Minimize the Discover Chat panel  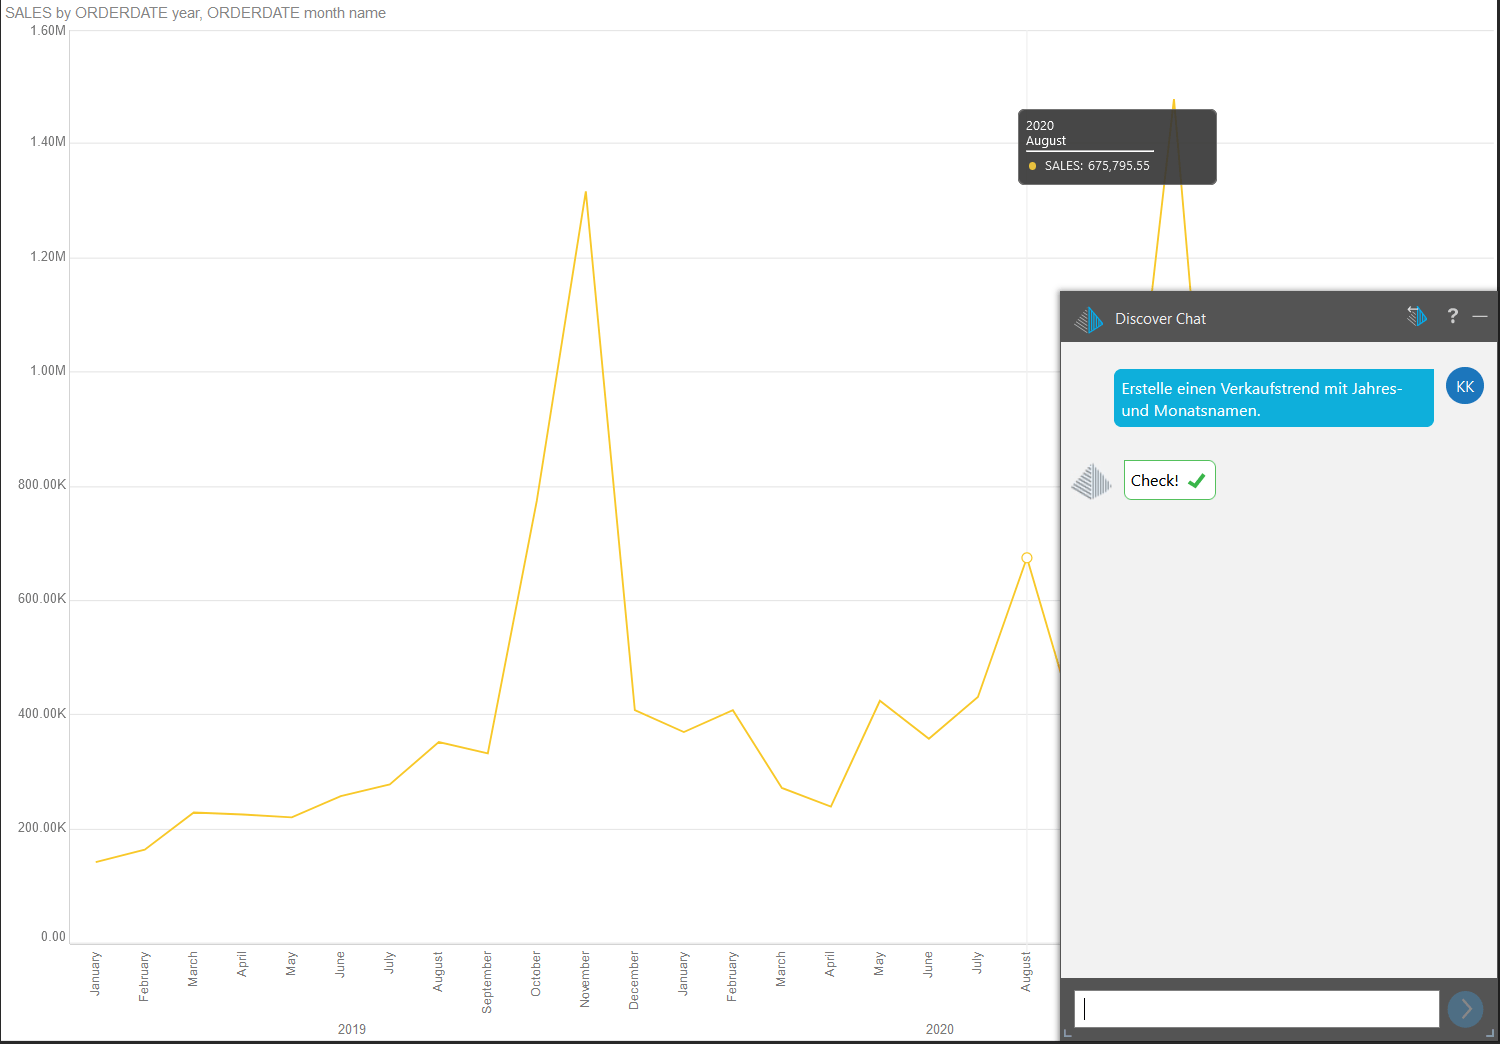(x=1480, y=316)
